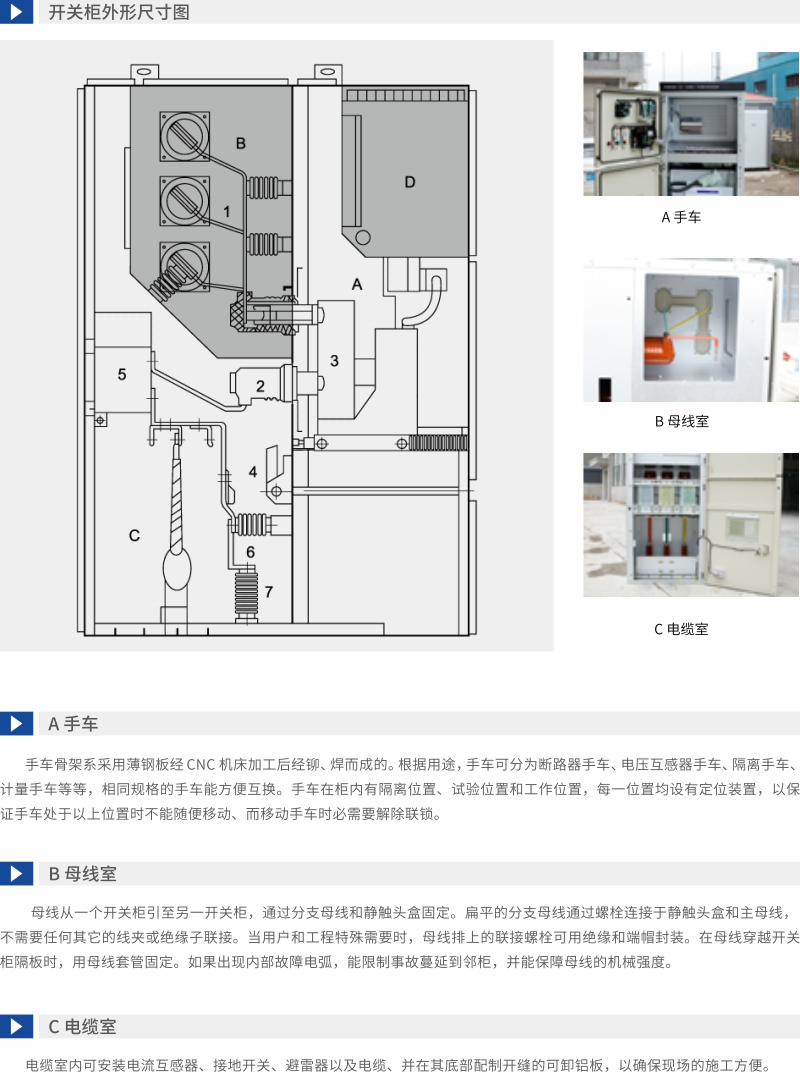800x1082 pixels.
Task: Click the B 母线室 caption under photo
Action: click(x=681, y=422)
